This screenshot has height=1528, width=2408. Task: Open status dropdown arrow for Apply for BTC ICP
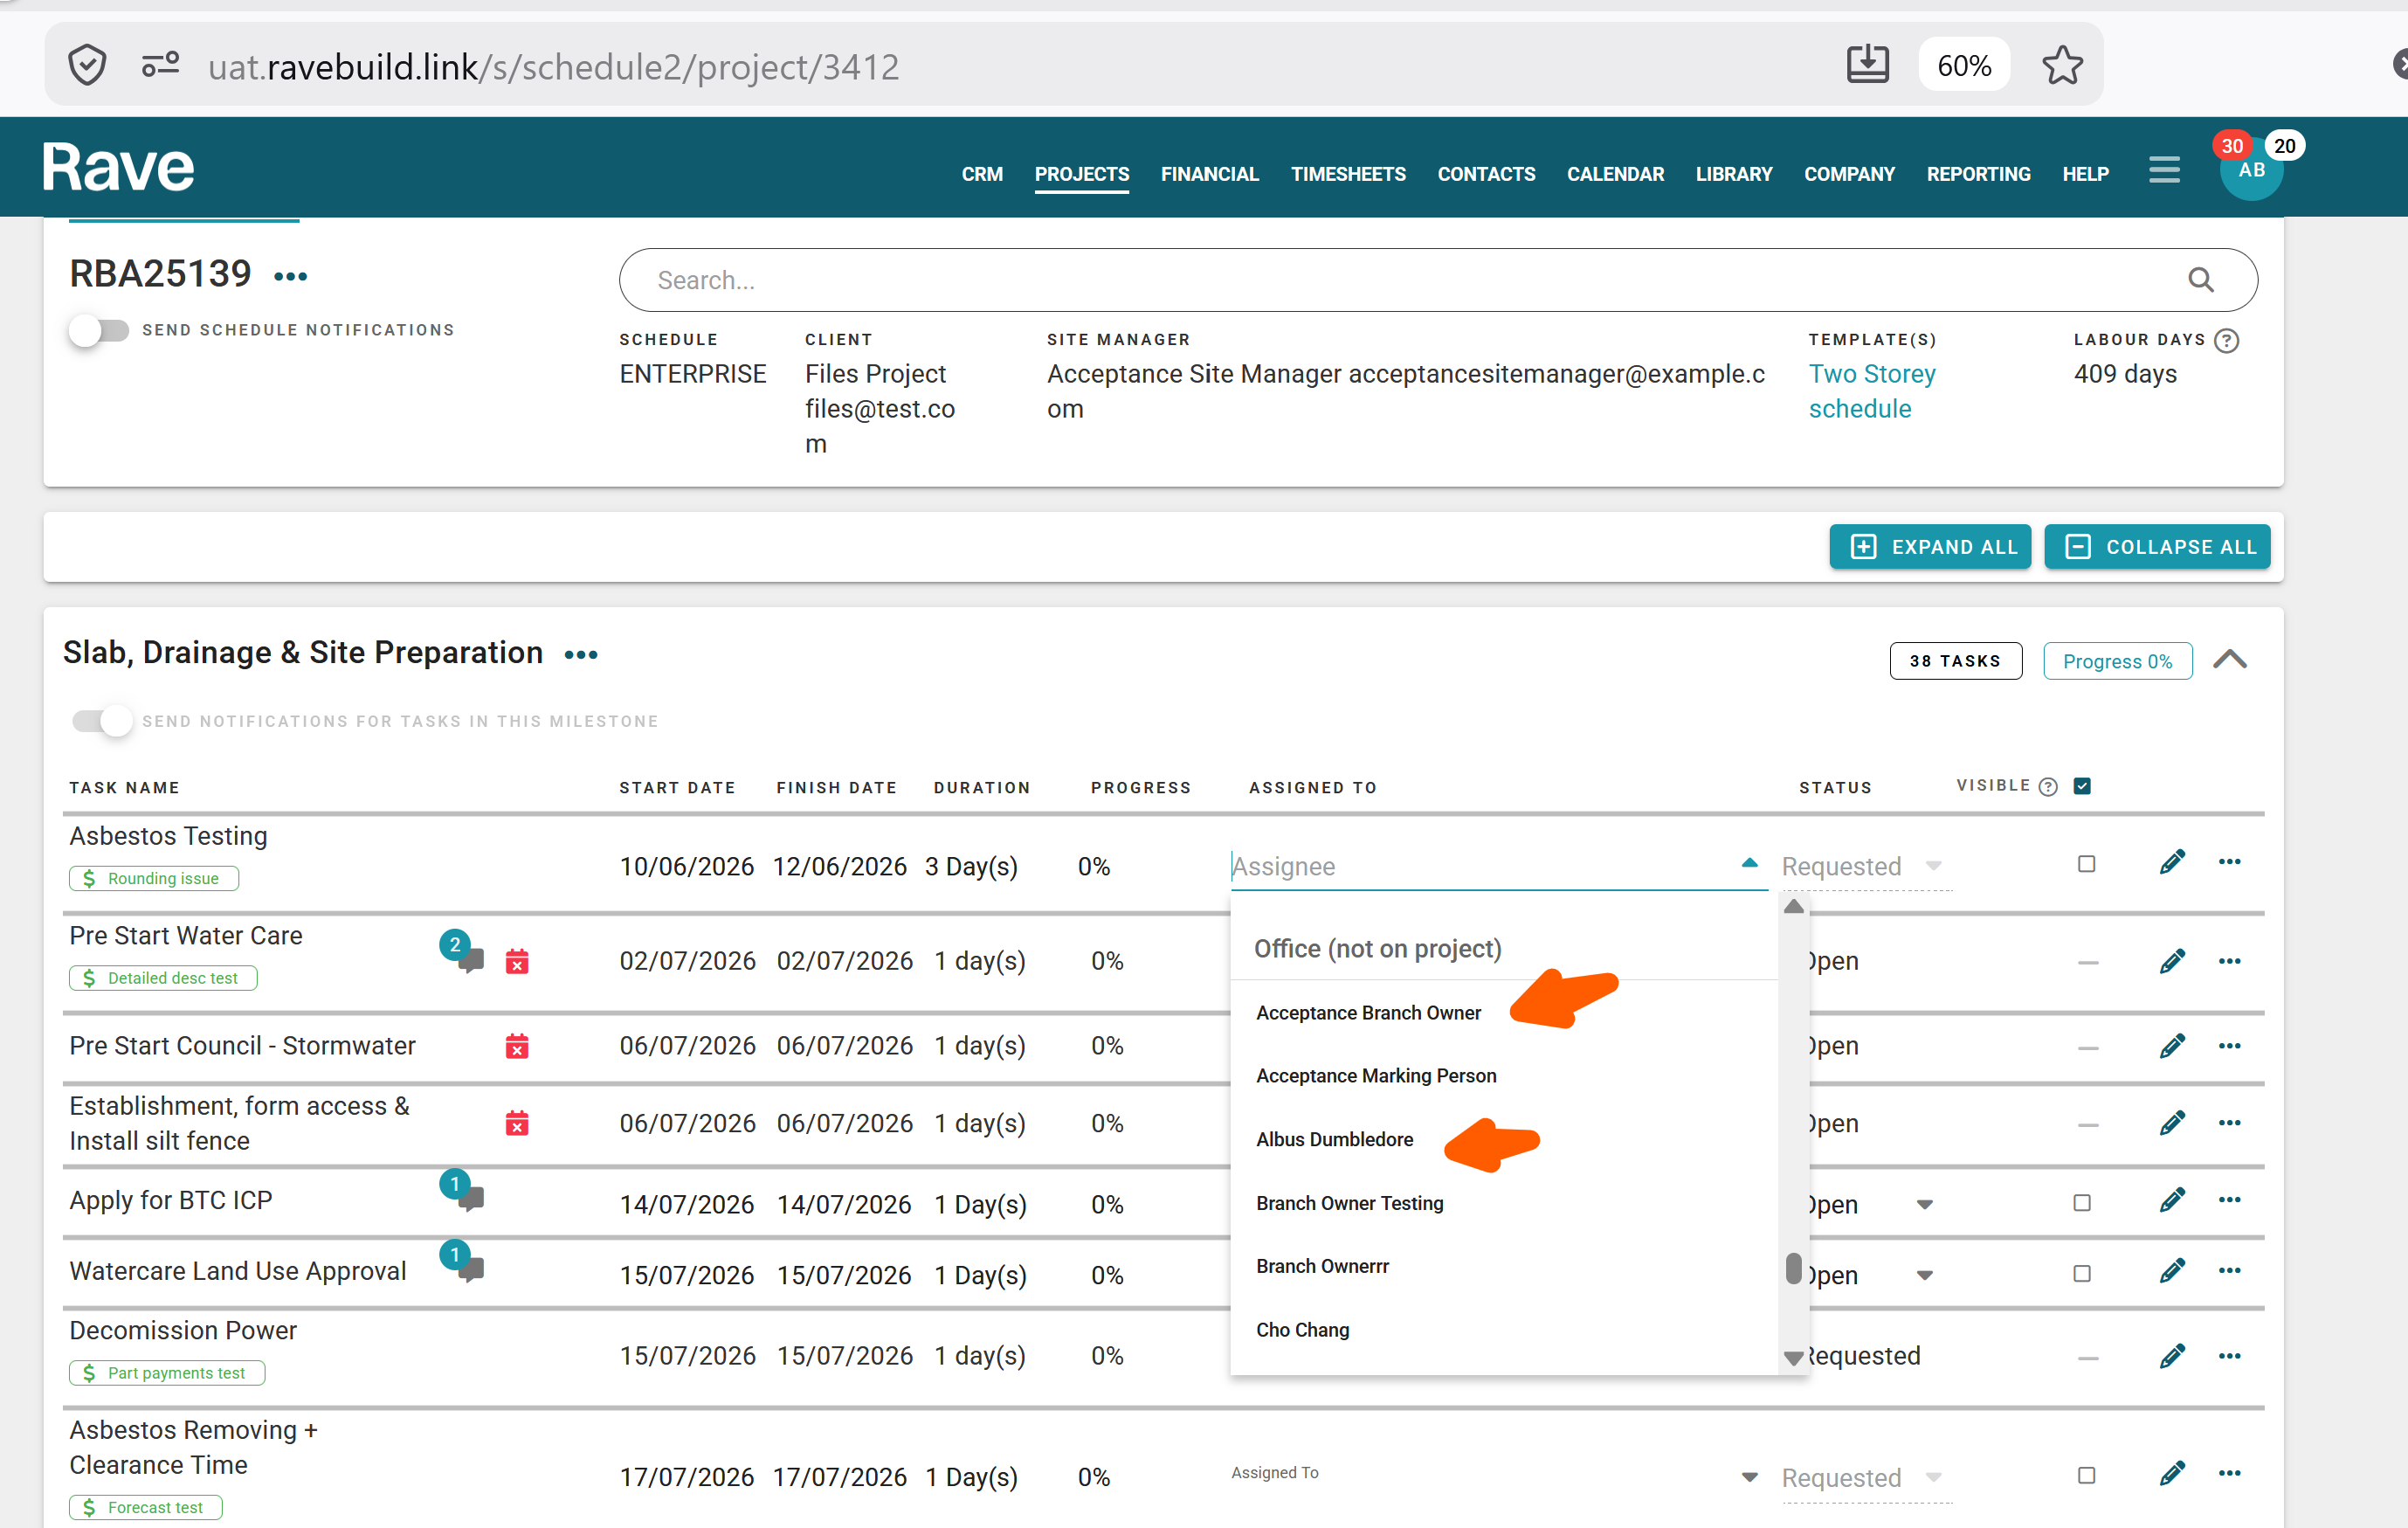(1924, 1205)
